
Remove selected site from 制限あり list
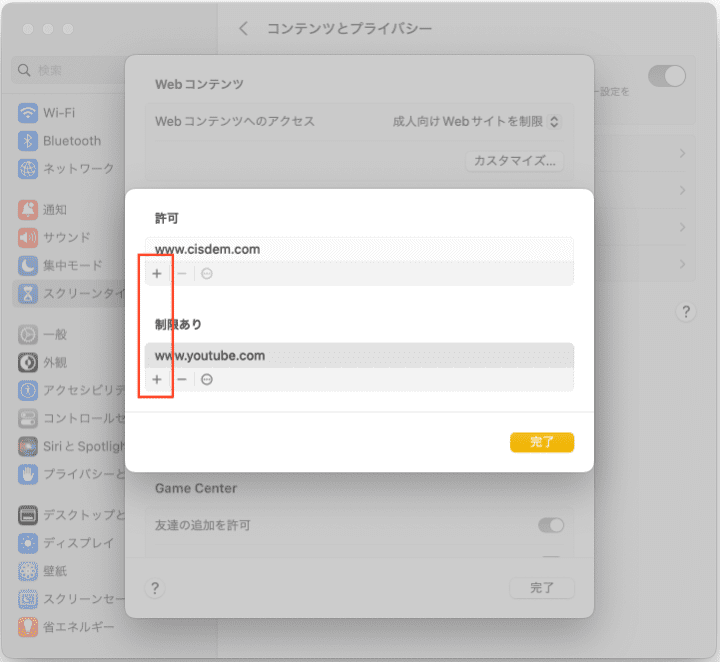[181, 380]
